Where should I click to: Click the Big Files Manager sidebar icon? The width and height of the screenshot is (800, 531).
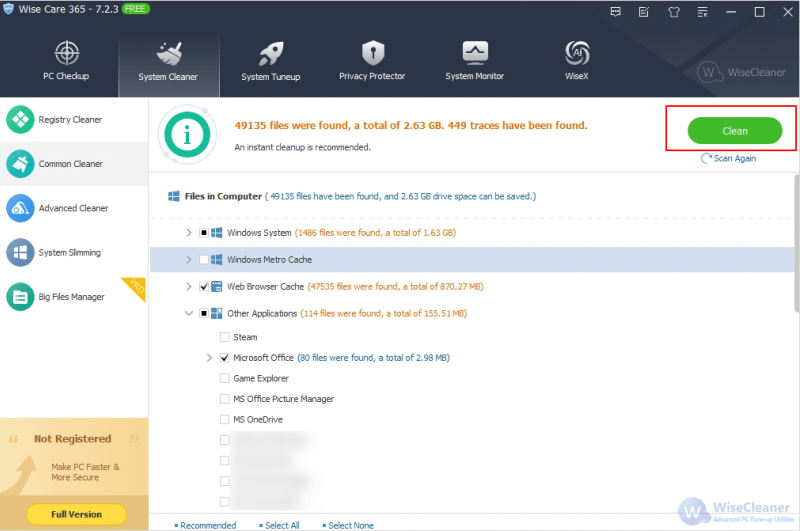pyautogui.click(x=20, y=297)
